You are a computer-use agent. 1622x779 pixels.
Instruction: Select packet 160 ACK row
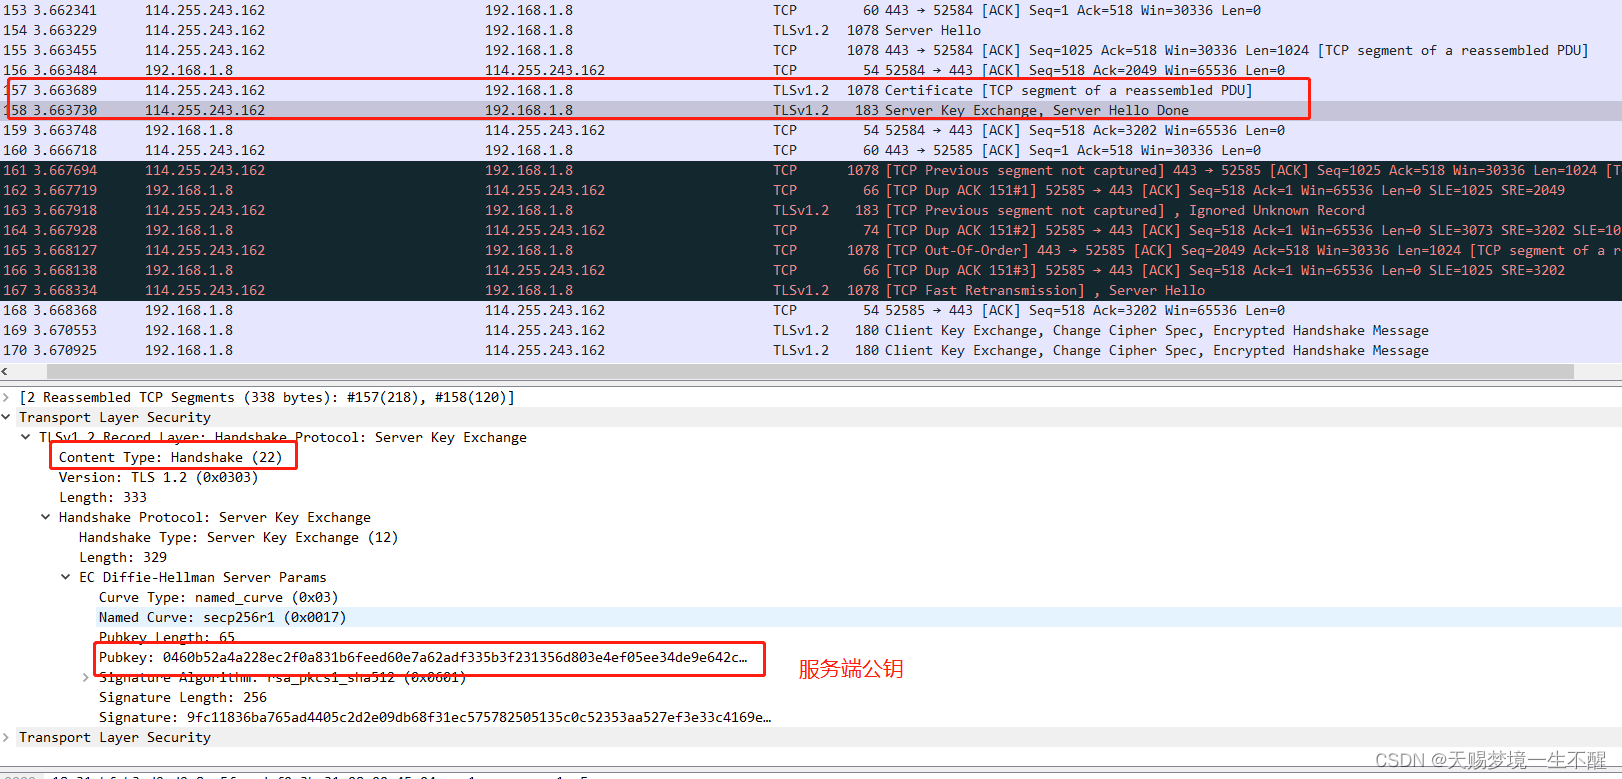point(811,150)
